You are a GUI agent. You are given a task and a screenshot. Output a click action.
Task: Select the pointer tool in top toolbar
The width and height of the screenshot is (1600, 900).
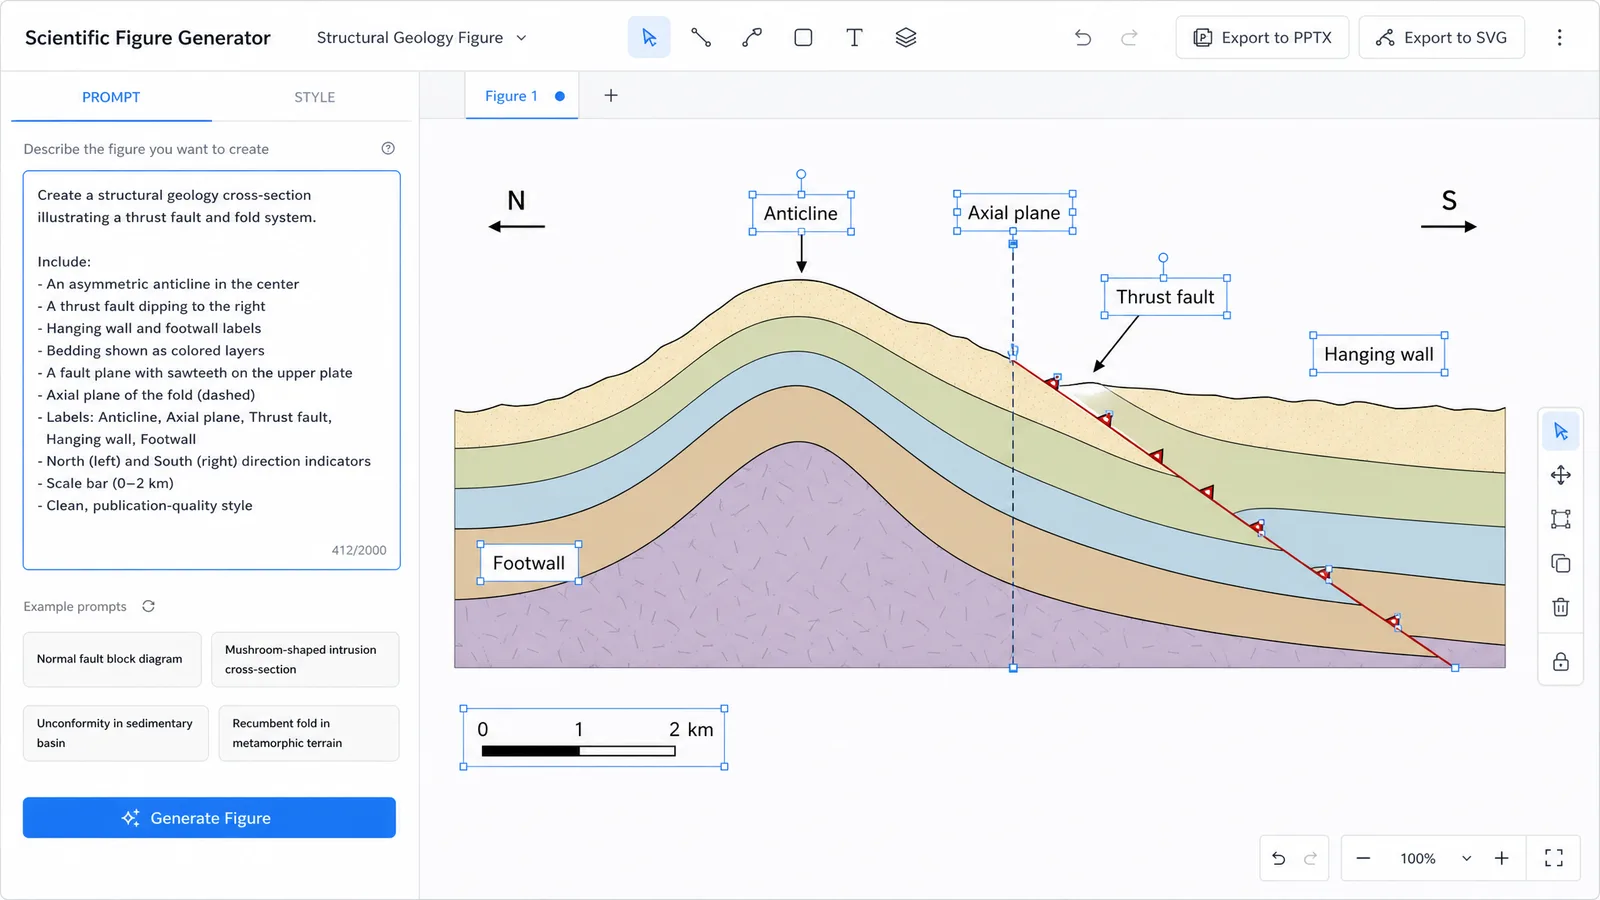click(649, 38)
